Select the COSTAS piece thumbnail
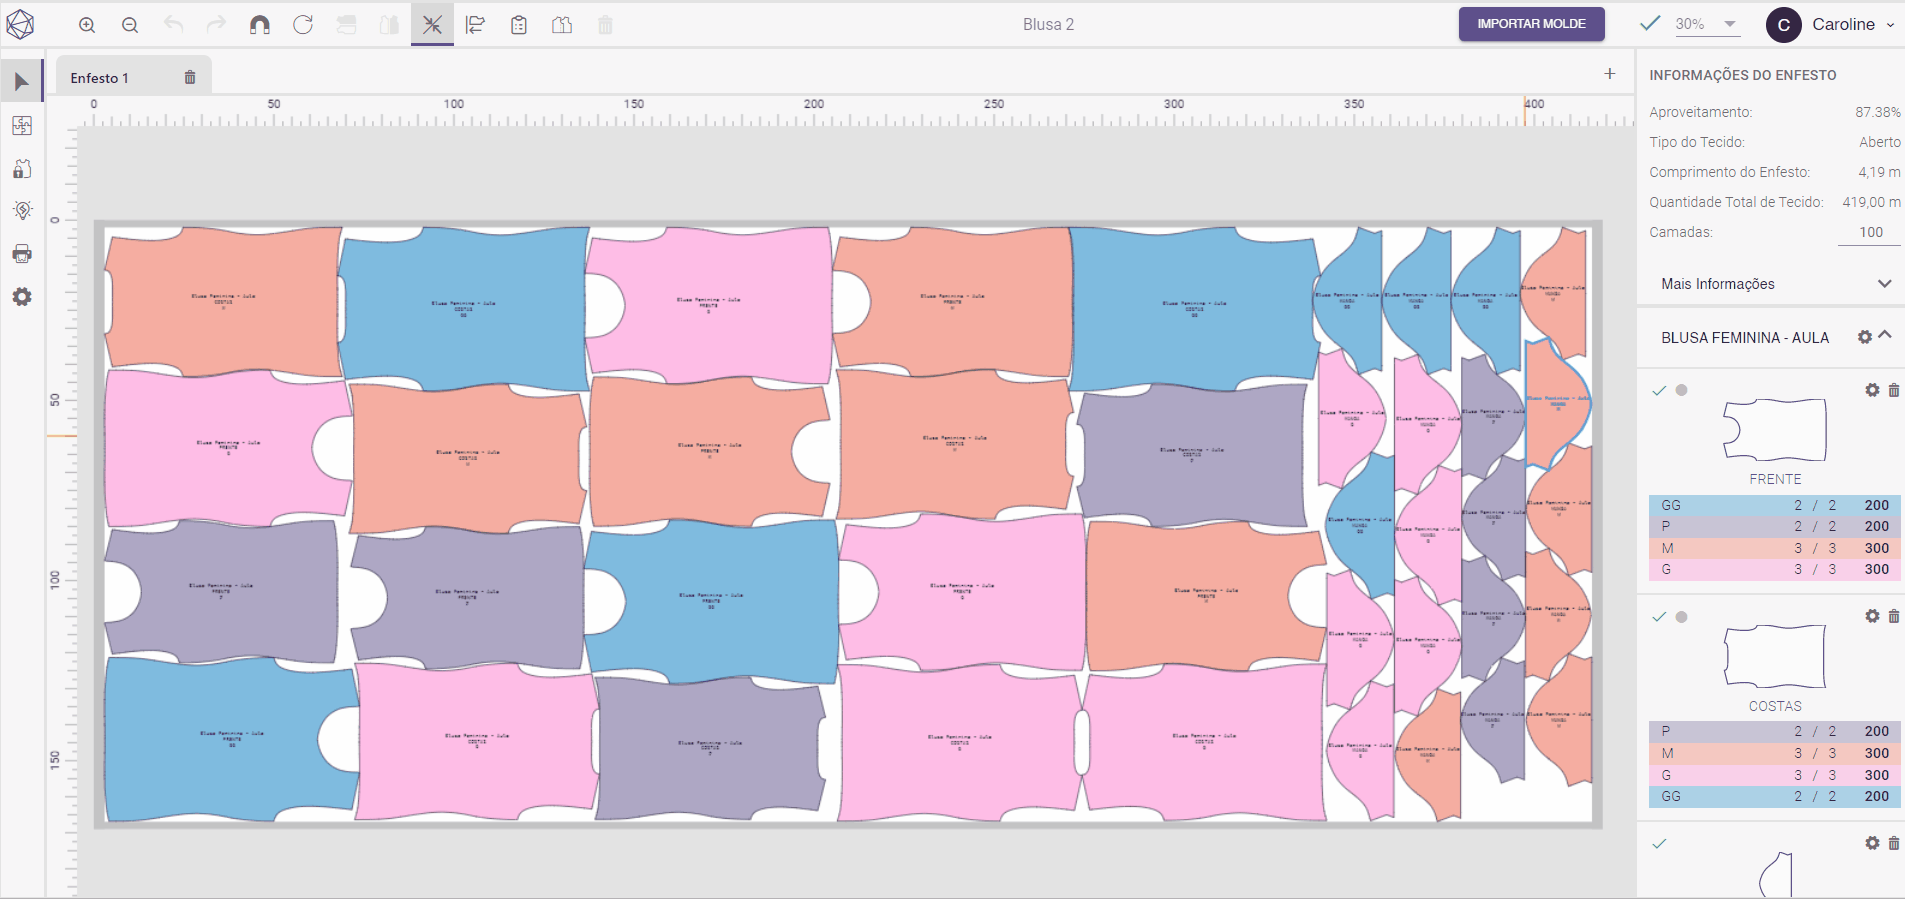Image resolution: width=1905 pixels, height=899 pixels. [1775, 656]
